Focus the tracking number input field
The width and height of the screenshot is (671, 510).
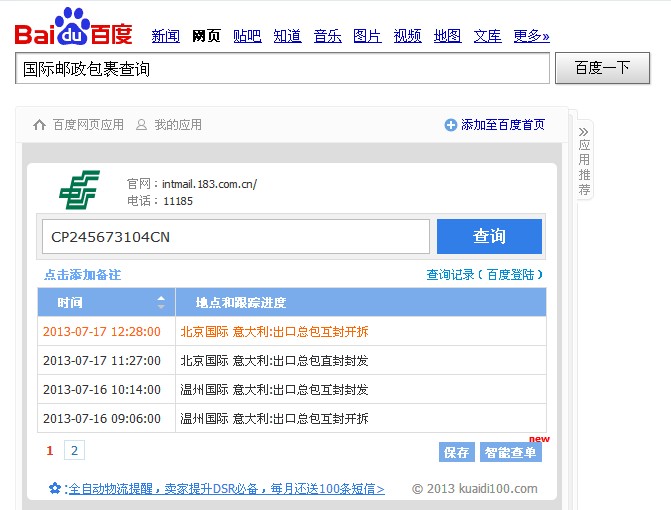click(x=236, y=237)
